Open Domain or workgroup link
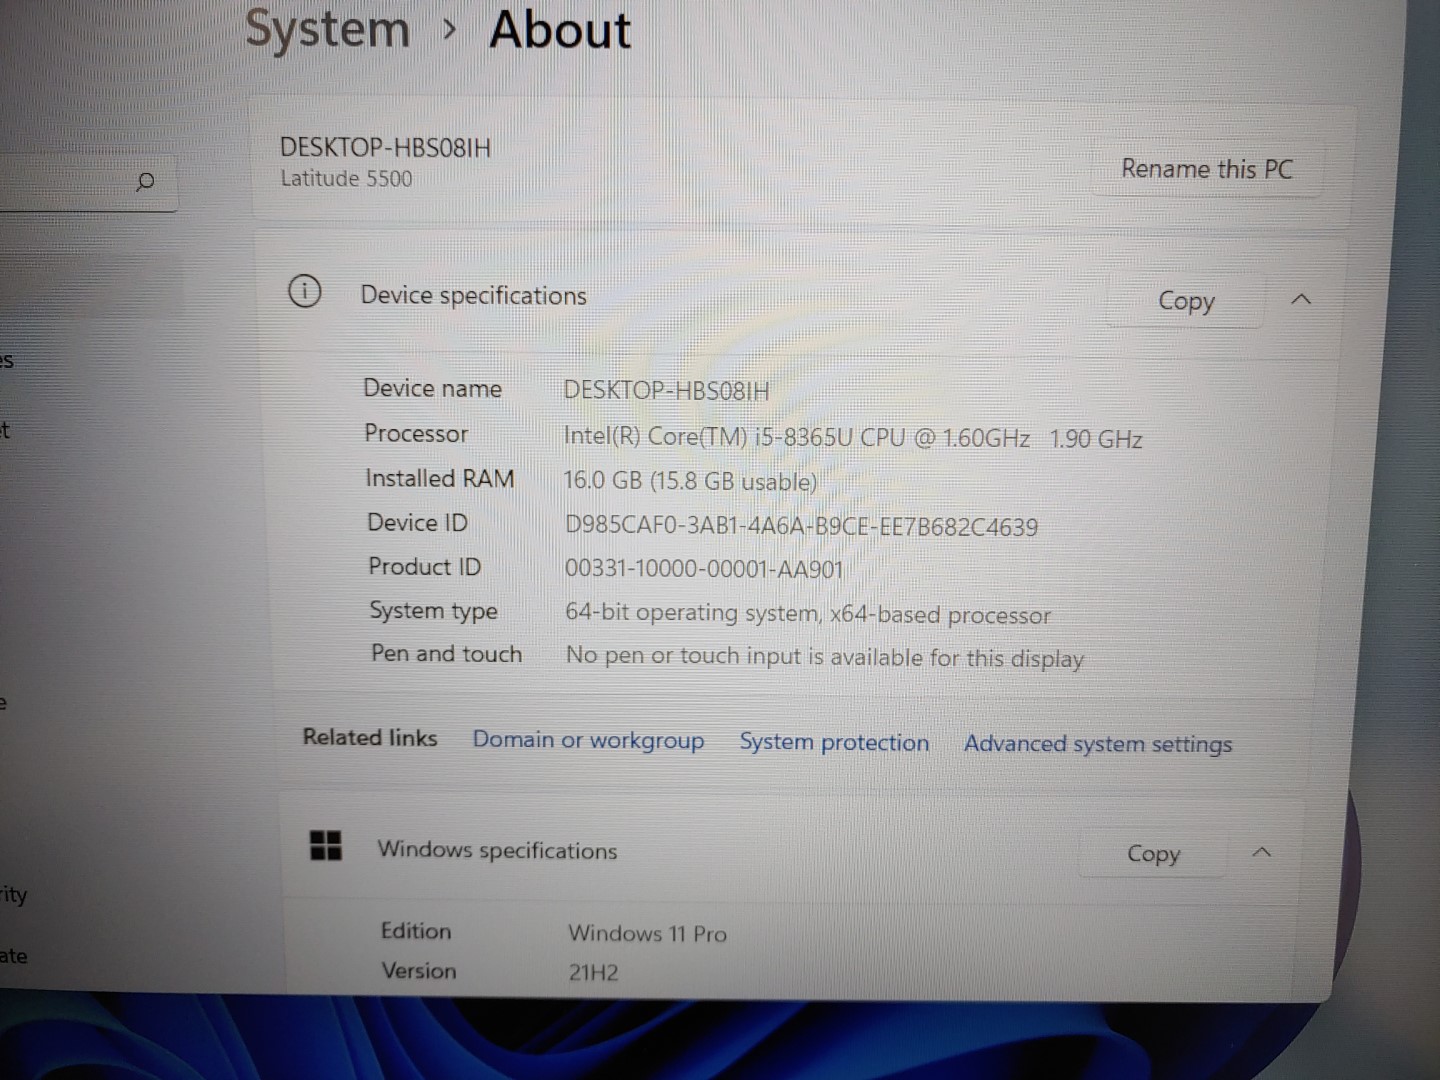Screen dimensions: 1440x1080 click(x=588, y=740)
